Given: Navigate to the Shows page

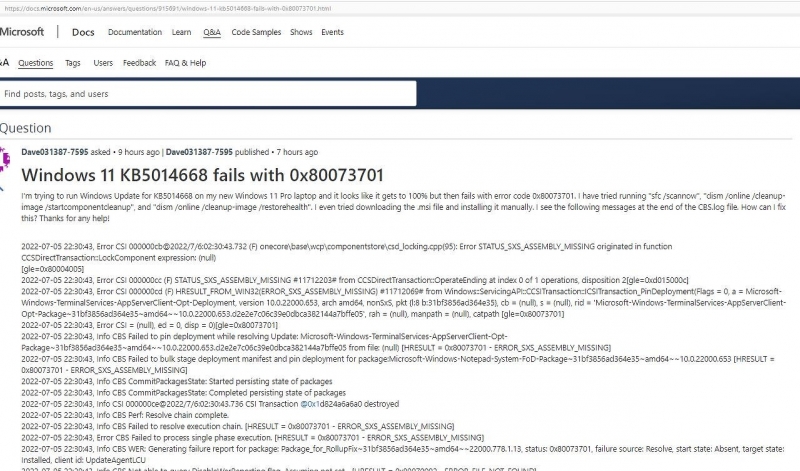Looking at the screenshot, I should click(x=301, y=32).
